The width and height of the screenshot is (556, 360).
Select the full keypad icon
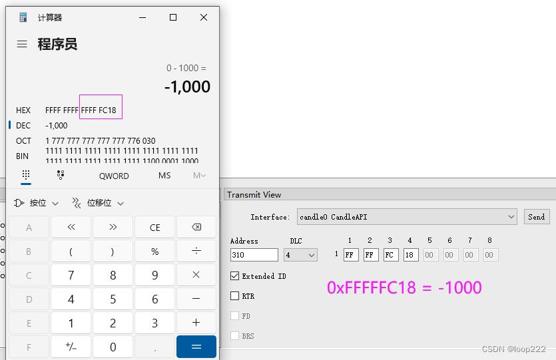coord(26,175)
